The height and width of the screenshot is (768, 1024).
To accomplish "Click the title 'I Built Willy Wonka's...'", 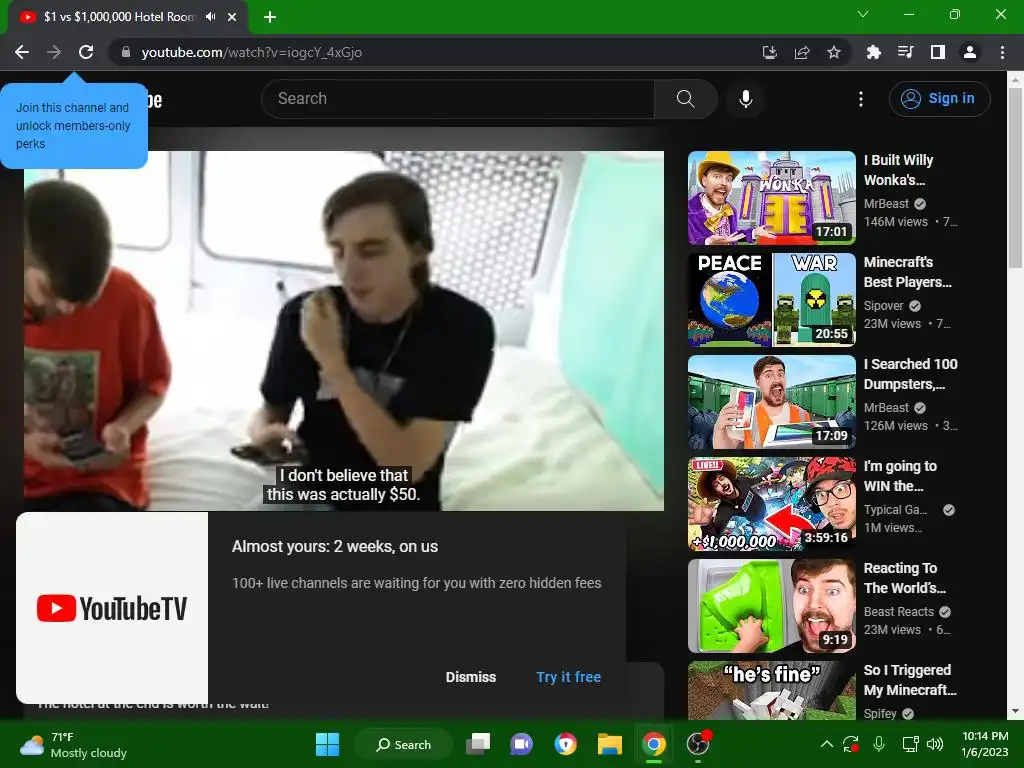I will 898,170.
